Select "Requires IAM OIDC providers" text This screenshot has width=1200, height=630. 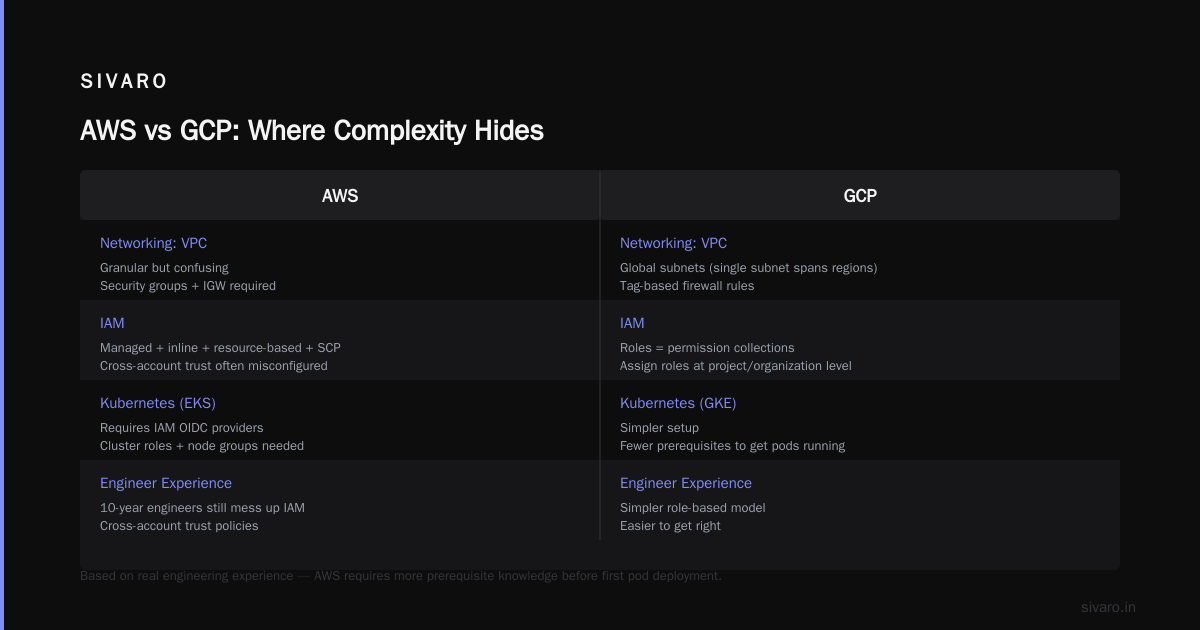[x=182, y=428]
